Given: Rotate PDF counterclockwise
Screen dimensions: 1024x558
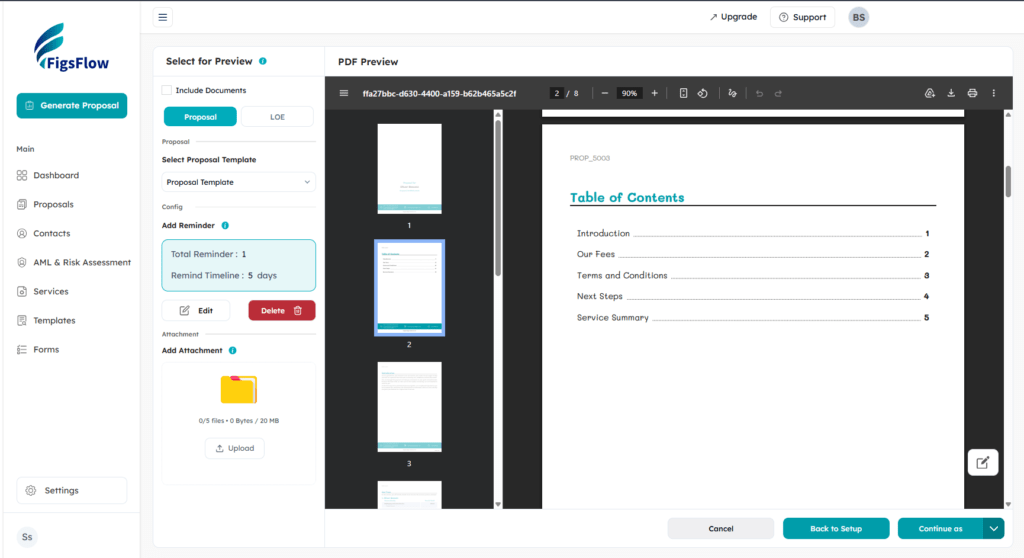Looking at the screenshot, I should tap(703, 93).
